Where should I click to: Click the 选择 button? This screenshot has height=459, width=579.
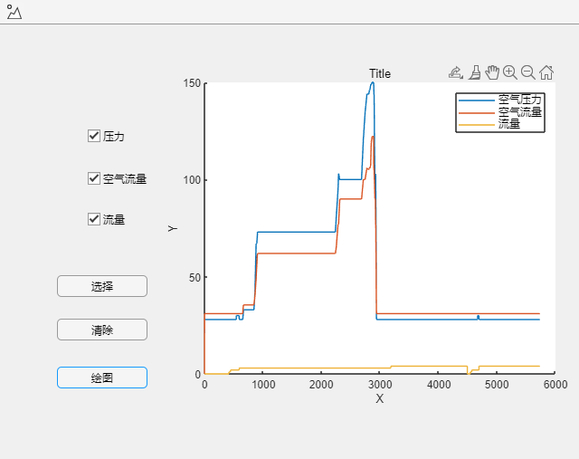[x=102, y=286]
